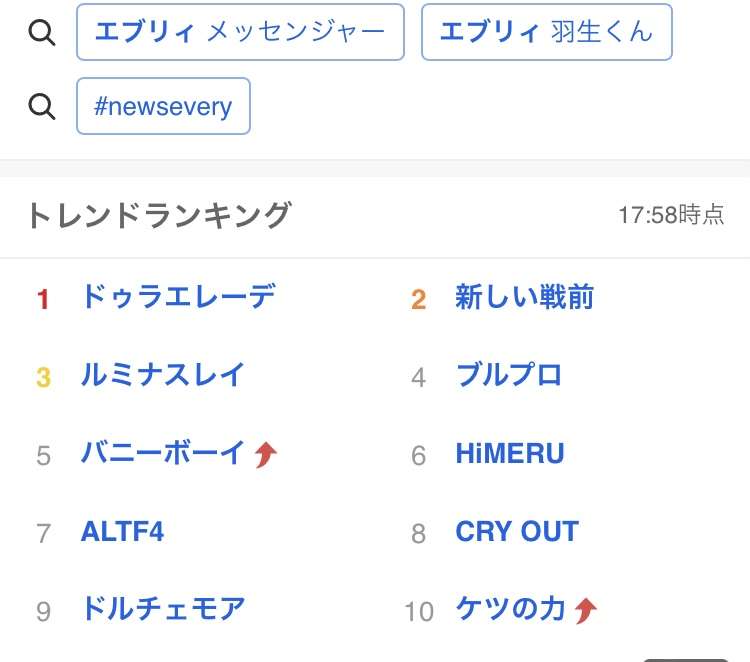Click the magnifier icon beside #newsevery
Screen dimensions: 750x662
[42, 106]
